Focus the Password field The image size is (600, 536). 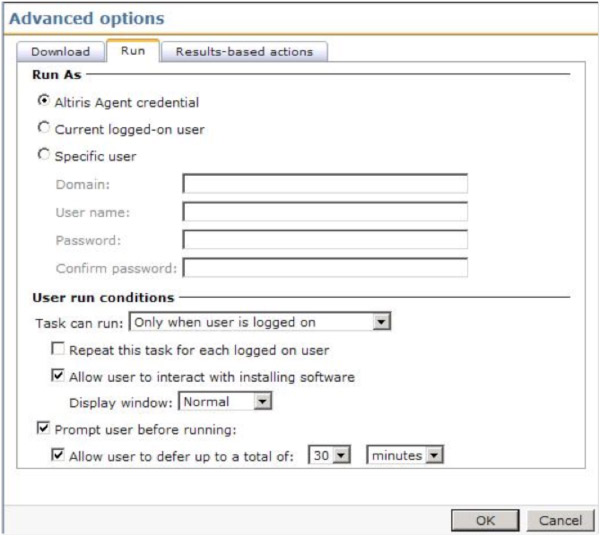click(x=325, y=239)
